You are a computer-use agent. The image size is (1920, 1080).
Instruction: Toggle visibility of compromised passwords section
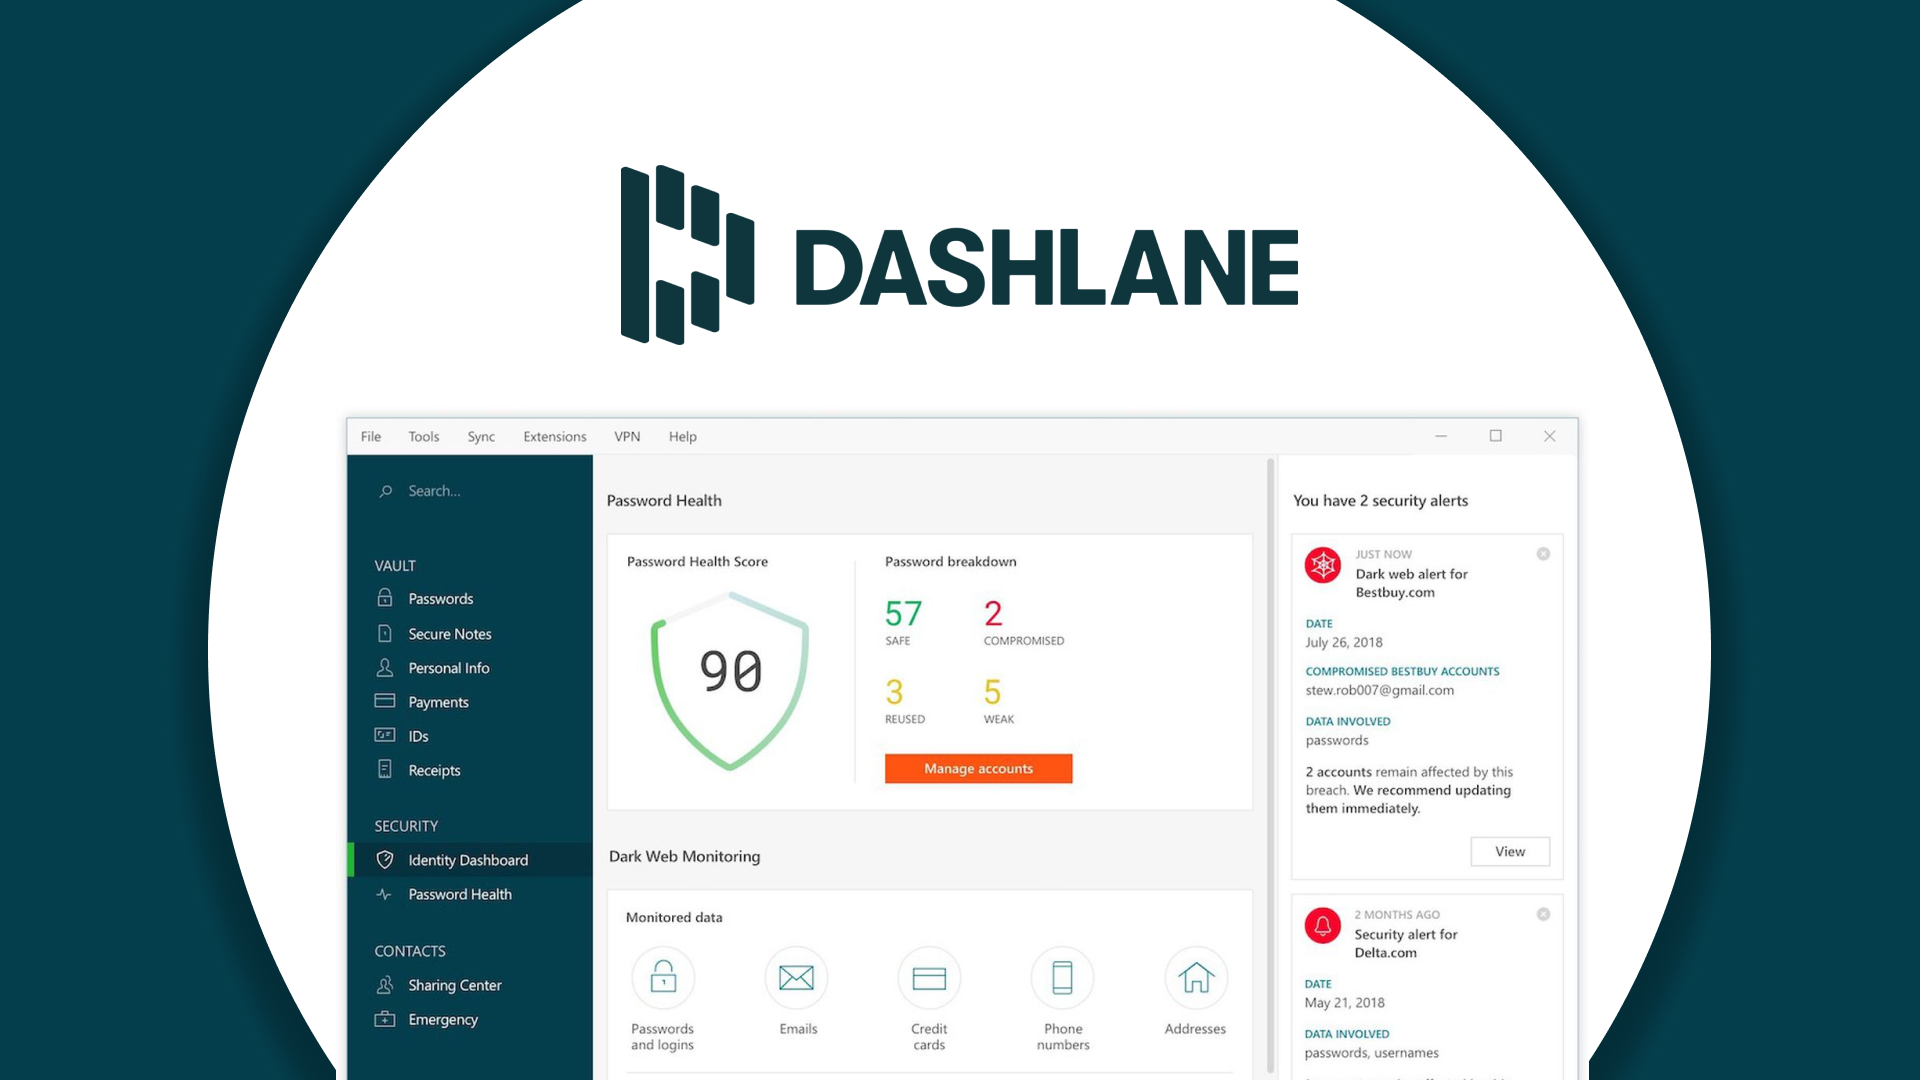coord(1025,622)
